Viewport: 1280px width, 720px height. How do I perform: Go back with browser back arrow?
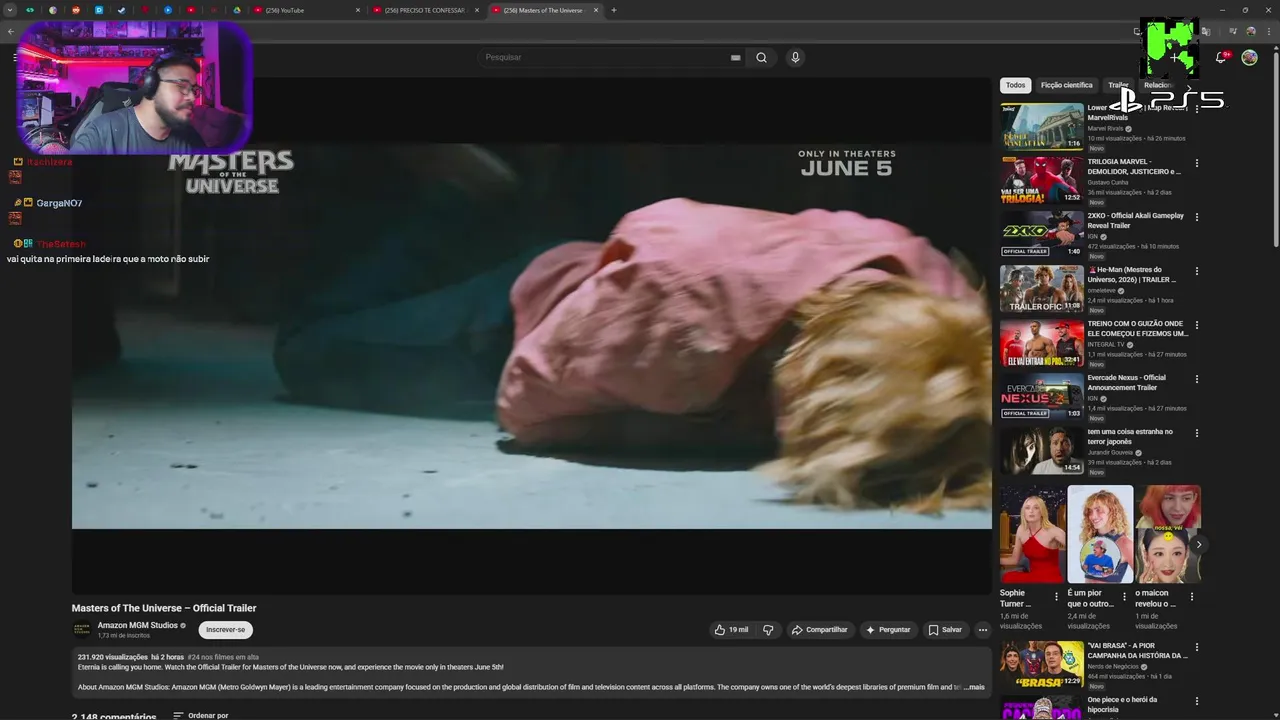click(11, 31)
